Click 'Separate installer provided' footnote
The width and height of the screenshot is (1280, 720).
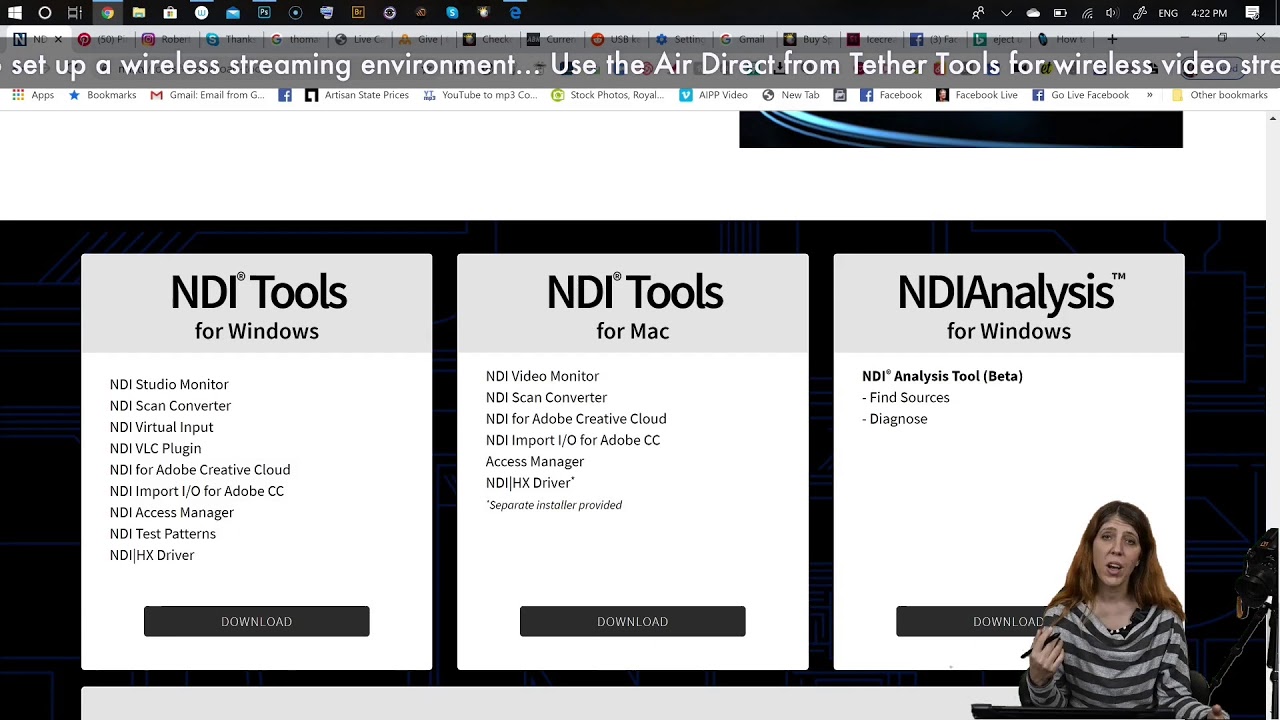tap(554, 505)
